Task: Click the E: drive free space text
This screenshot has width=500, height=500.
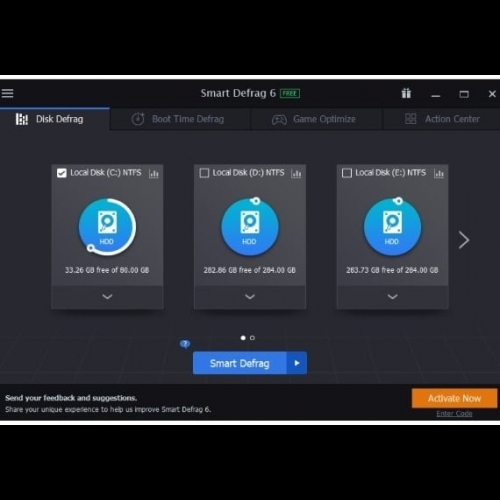Action: [x=392, y=270]
